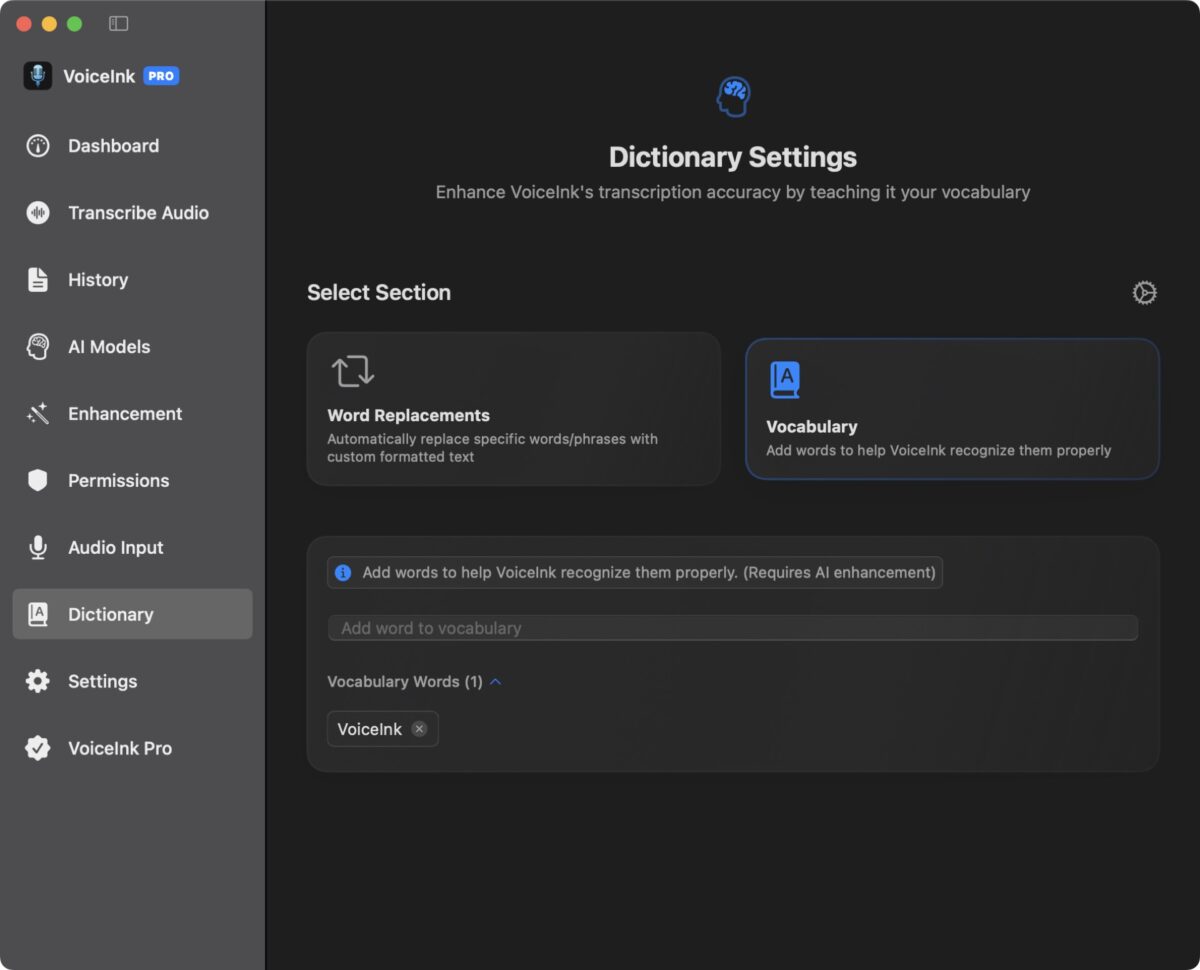Click the Dashboard gauge icon
Screen dimensions: 1200x970
tap(38, 146)
